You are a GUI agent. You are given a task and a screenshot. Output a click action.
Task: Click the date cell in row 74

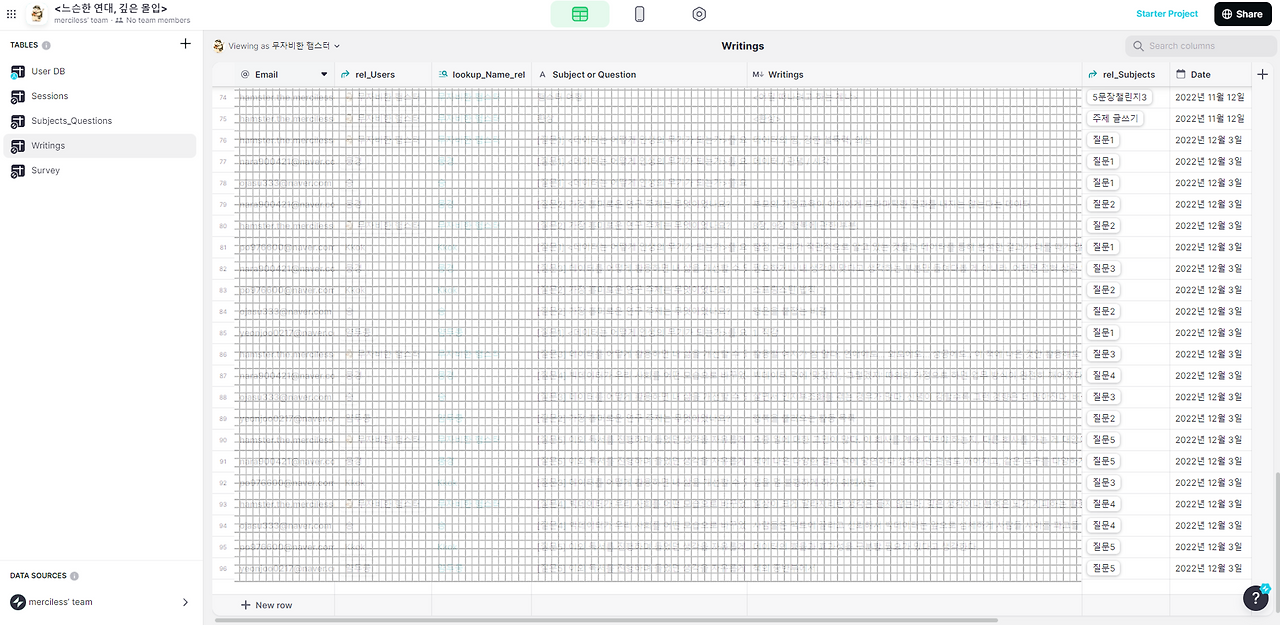click(1210, 97)
